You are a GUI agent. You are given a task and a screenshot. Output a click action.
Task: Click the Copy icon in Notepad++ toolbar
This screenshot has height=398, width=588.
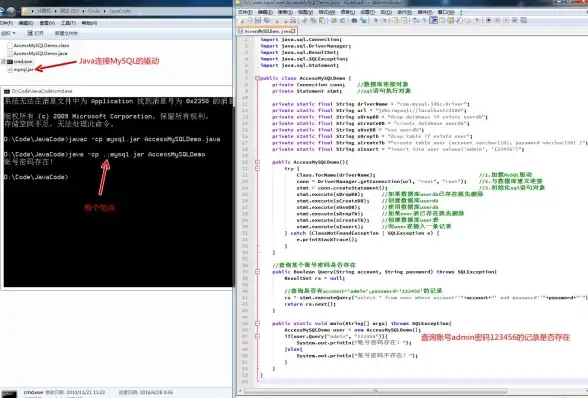click(x=313, y=20)
